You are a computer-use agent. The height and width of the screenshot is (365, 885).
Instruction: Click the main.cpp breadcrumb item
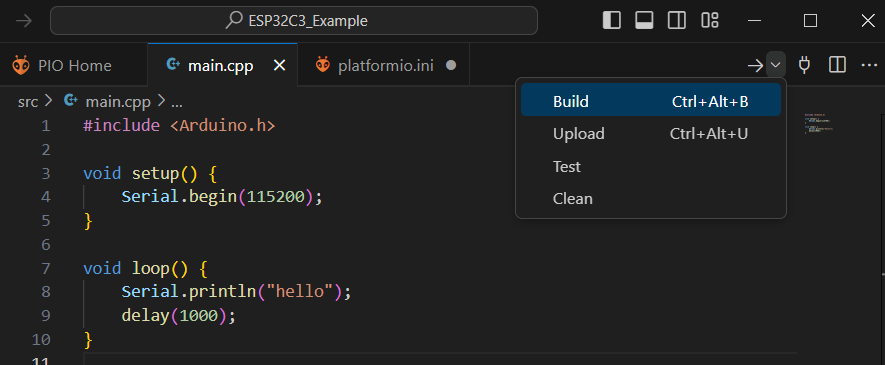click(118, 102)
